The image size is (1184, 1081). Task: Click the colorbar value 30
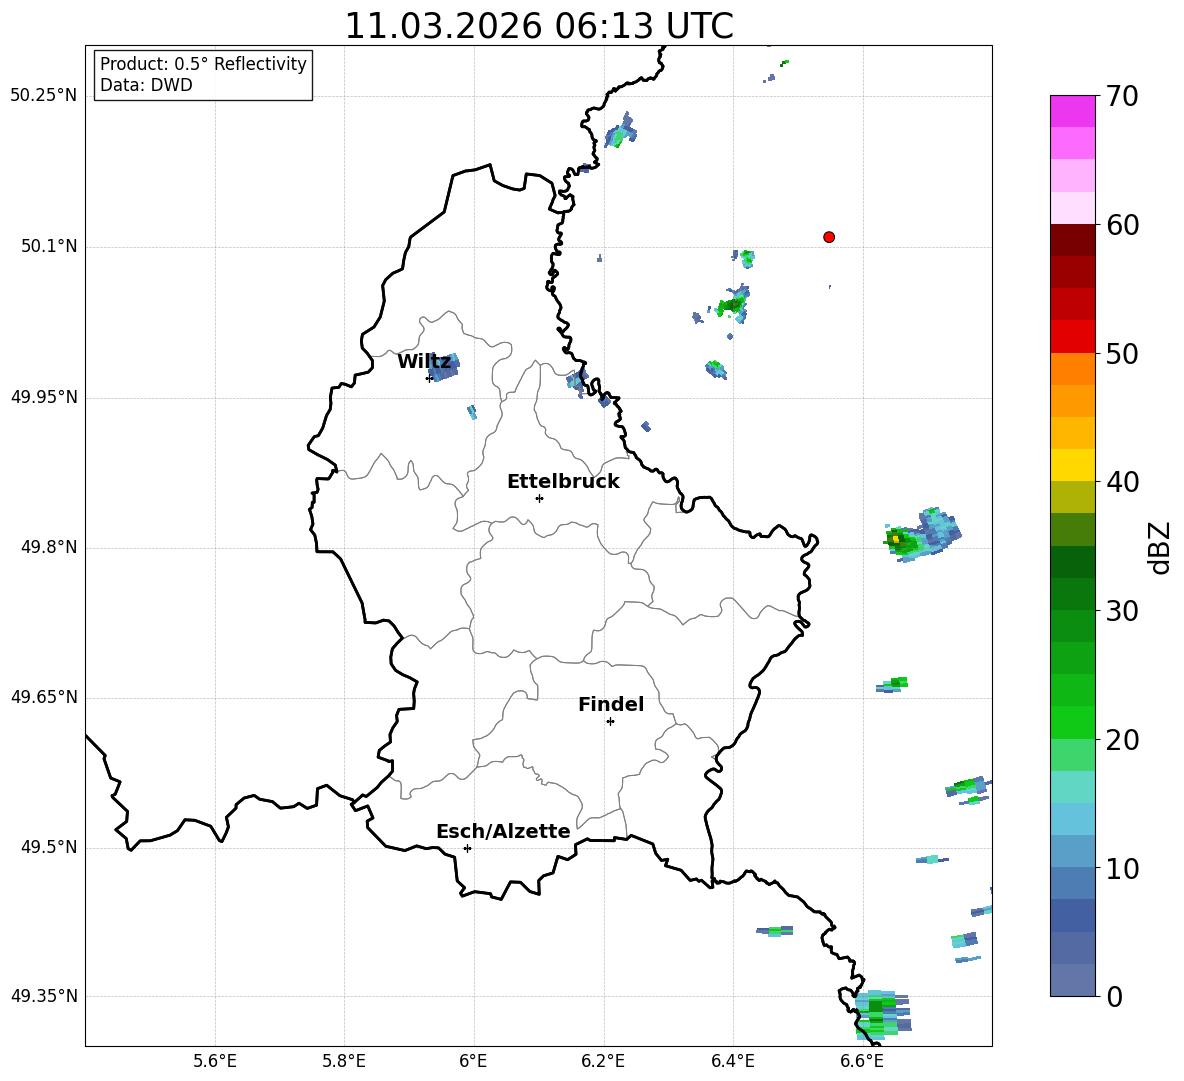click(x=1121, y=611)
